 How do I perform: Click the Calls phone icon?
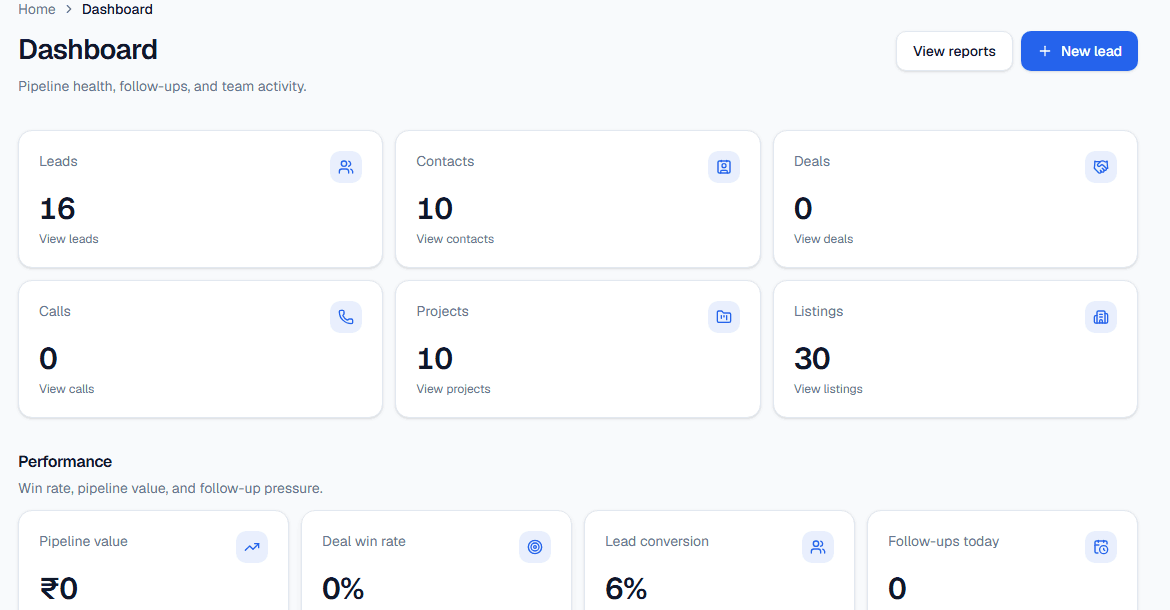(345, 317)
